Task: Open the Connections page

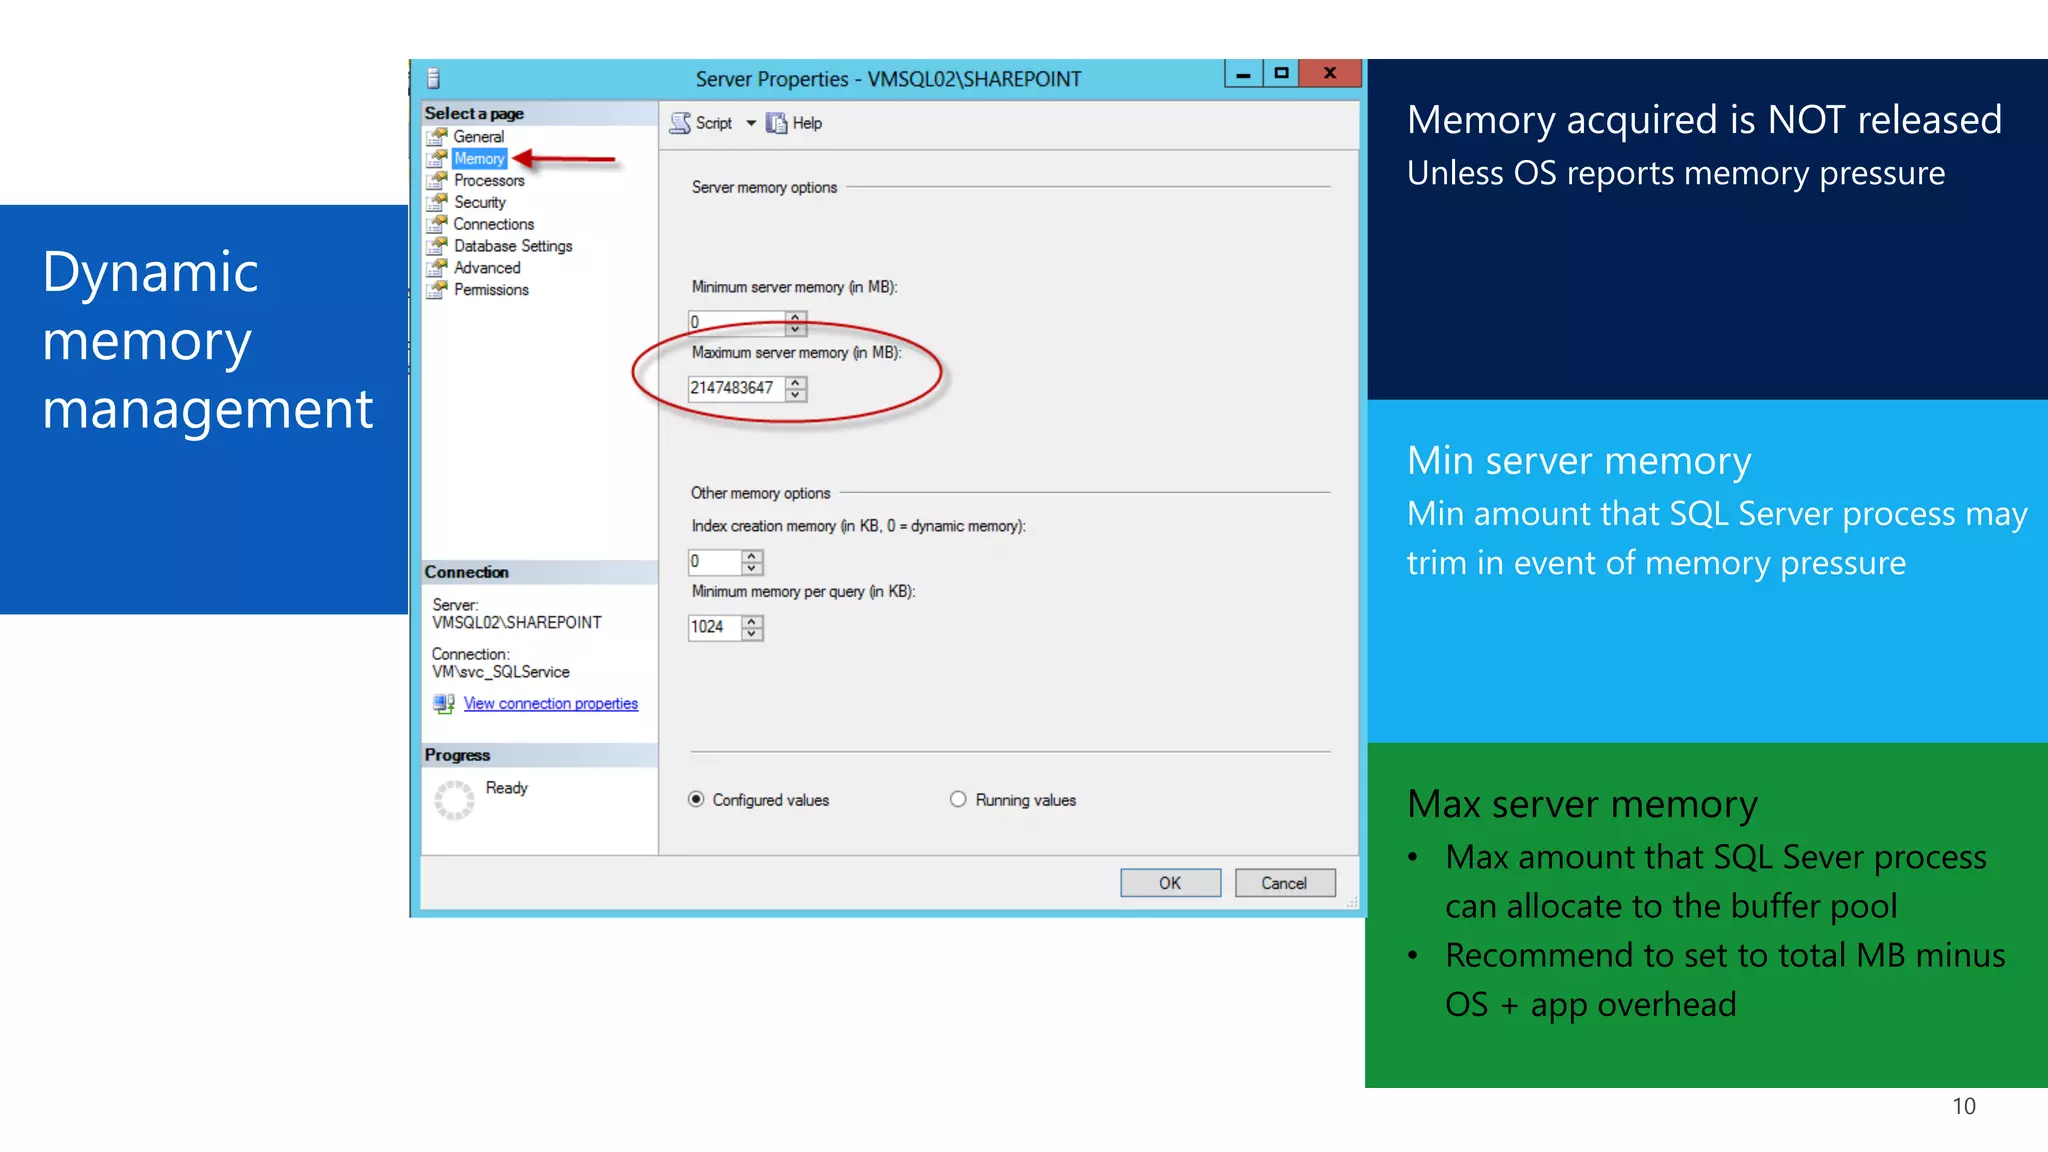Action: point(493,224)
